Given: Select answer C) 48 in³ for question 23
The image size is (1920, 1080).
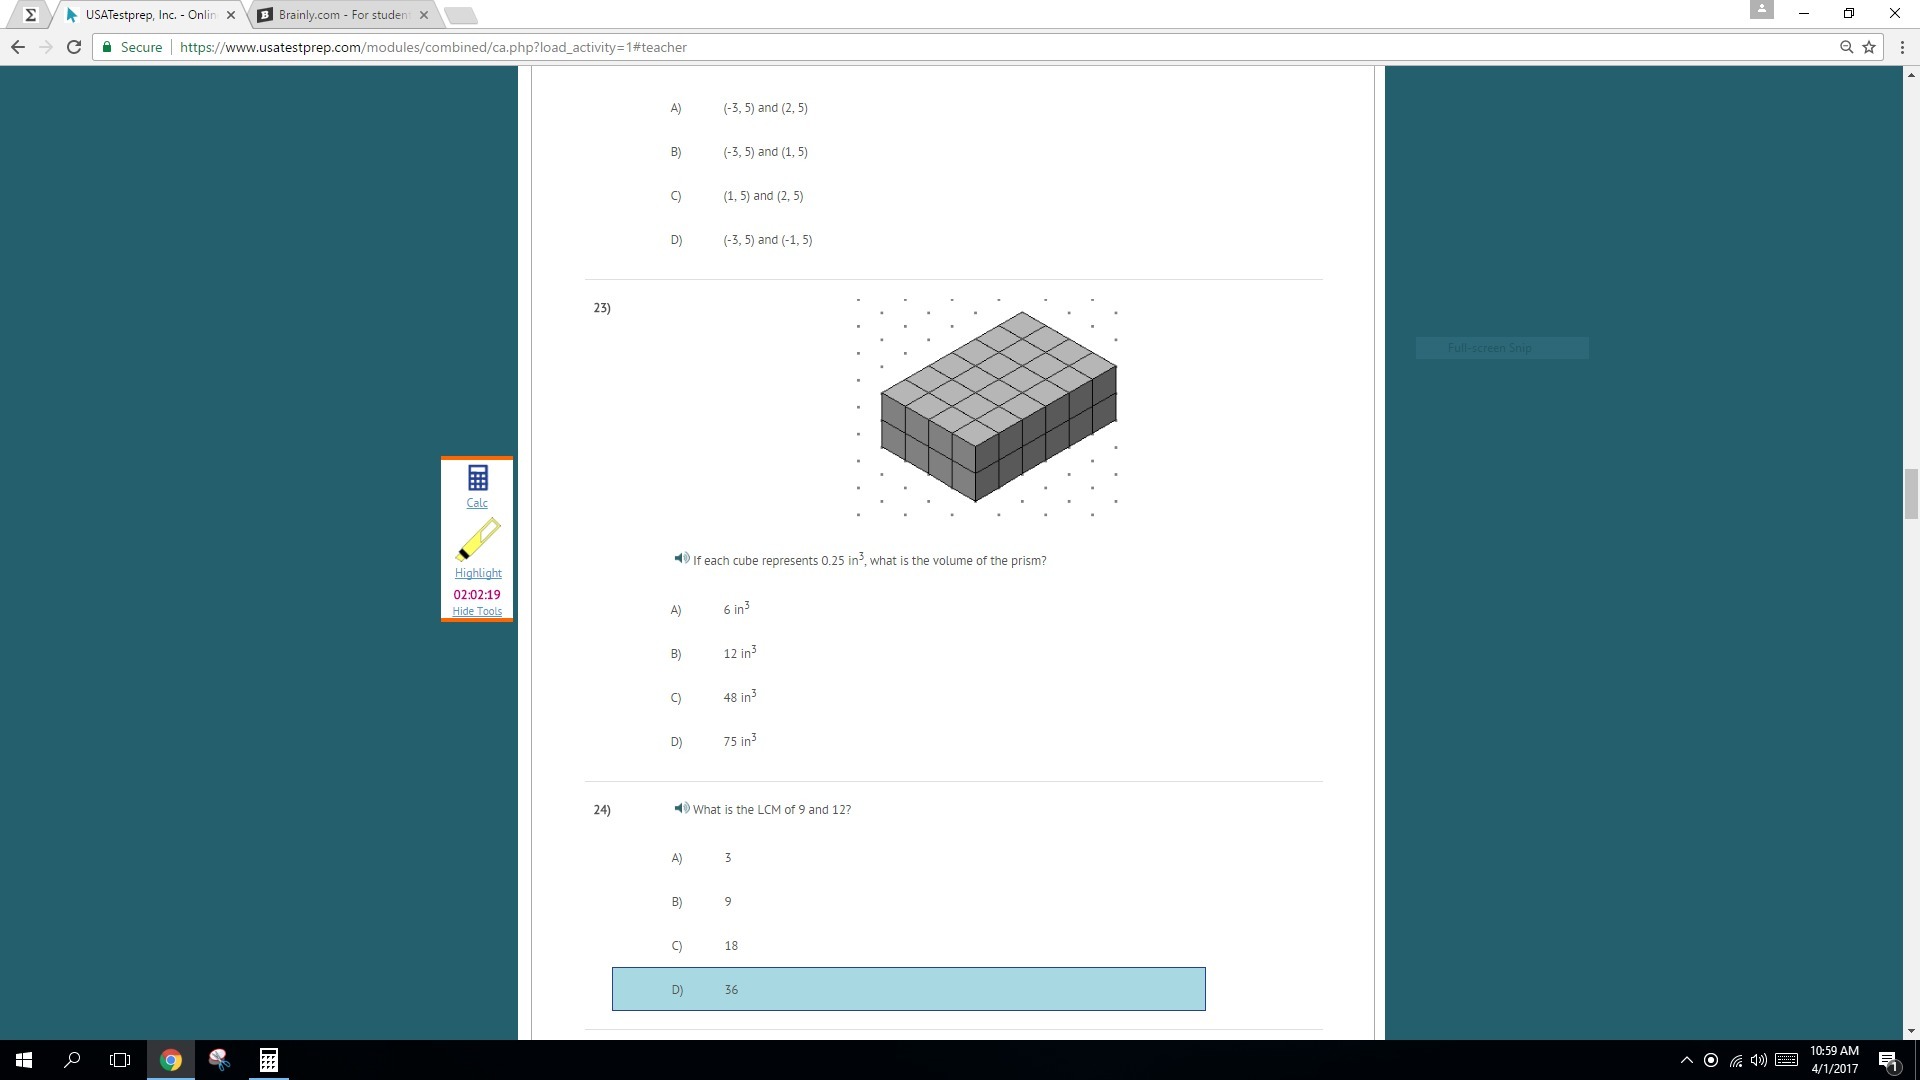Looking at the screenshot, I should [x=739, y=697].
